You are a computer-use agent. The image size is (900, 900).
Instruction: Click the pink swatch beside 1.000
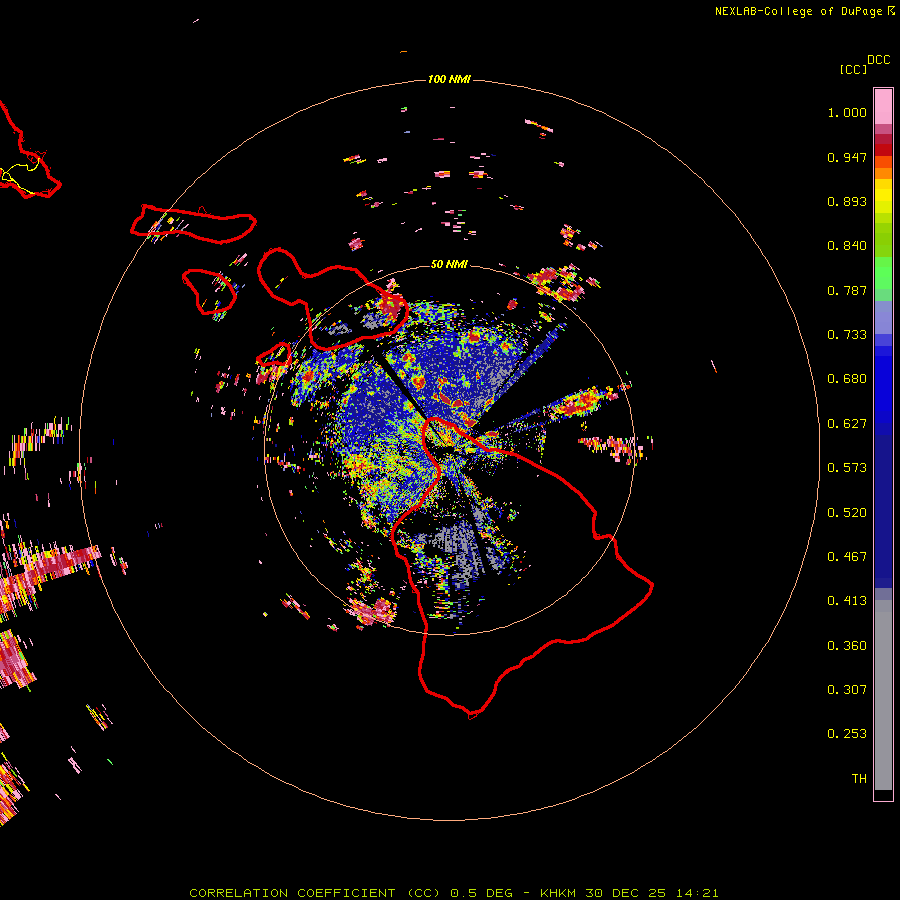883,107
